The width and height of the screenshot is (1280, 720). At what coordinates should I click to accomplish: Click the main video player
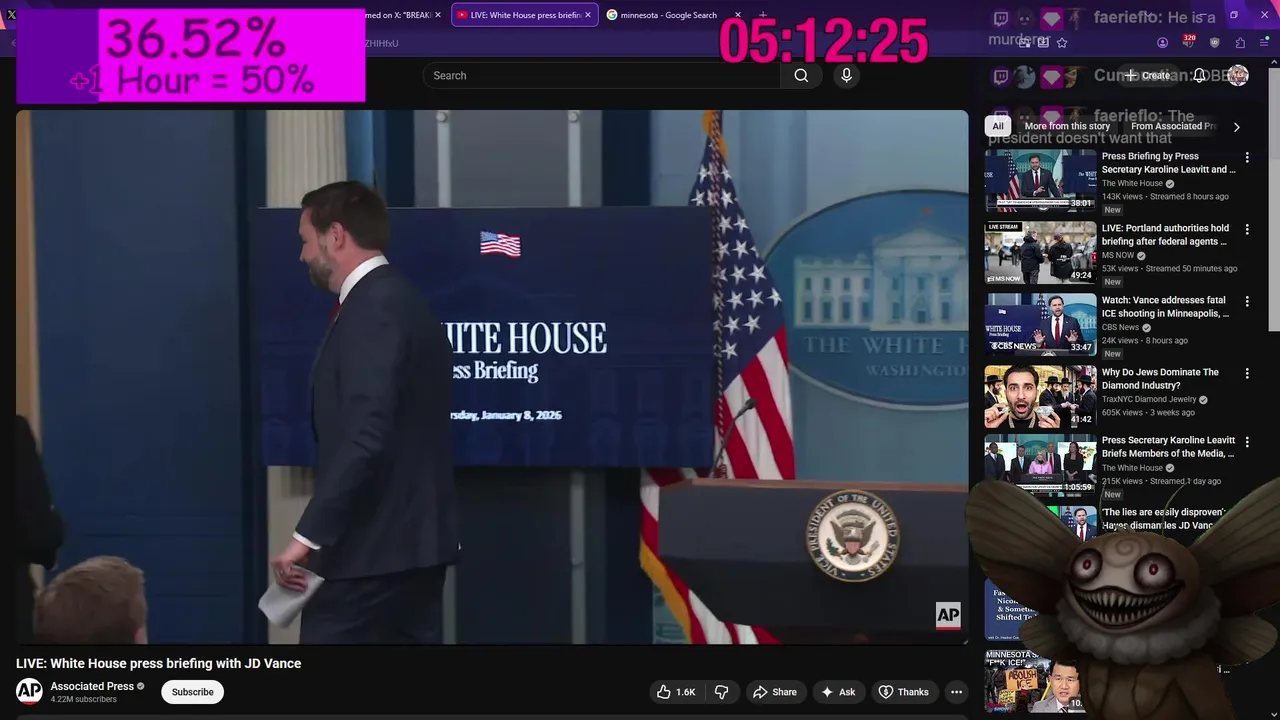pos(492,377)
